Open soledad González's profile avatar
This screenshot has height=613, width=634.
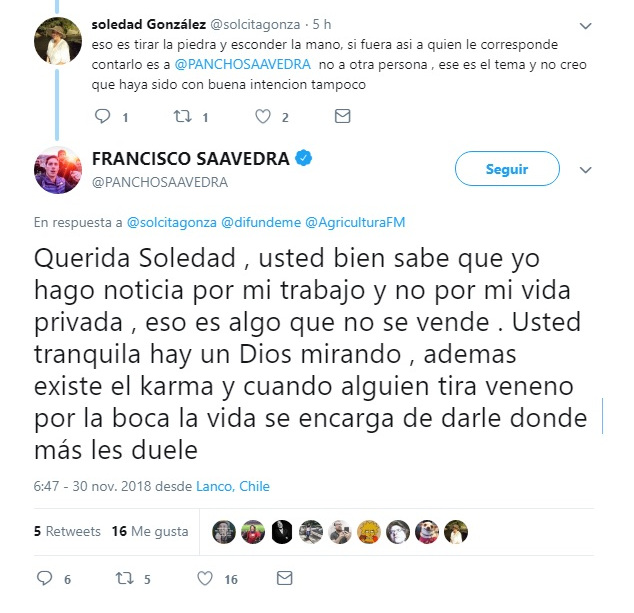(x=58, y=41)
